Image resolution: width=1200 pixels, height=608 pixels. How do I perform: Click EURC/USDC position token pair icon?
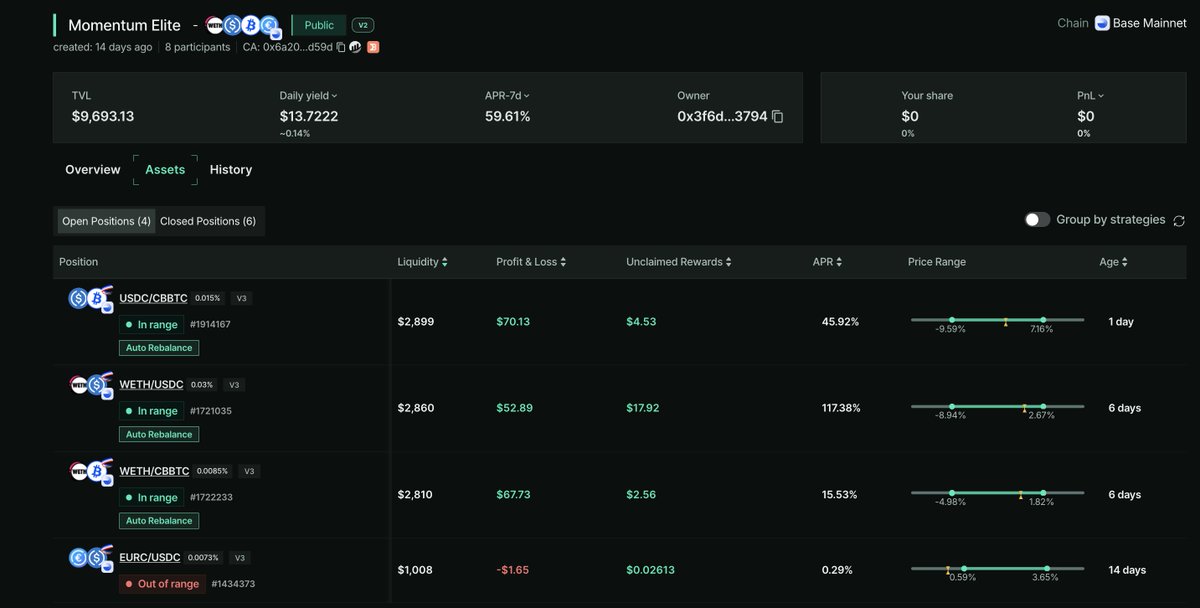89,558
